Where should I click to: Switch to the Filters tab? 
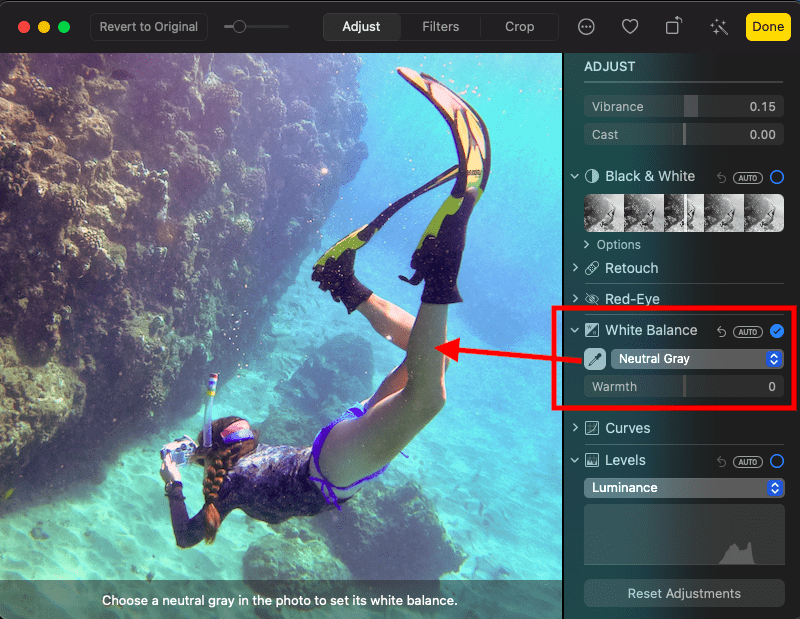(x=440, y=27)
